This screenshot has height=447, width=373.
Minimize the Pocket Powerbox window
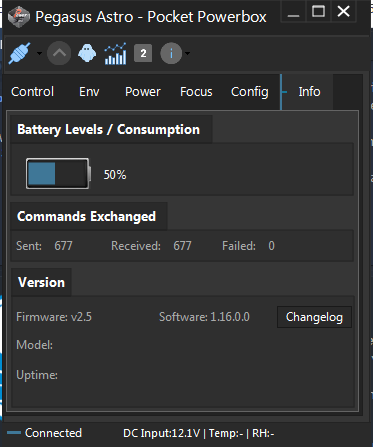293,12
